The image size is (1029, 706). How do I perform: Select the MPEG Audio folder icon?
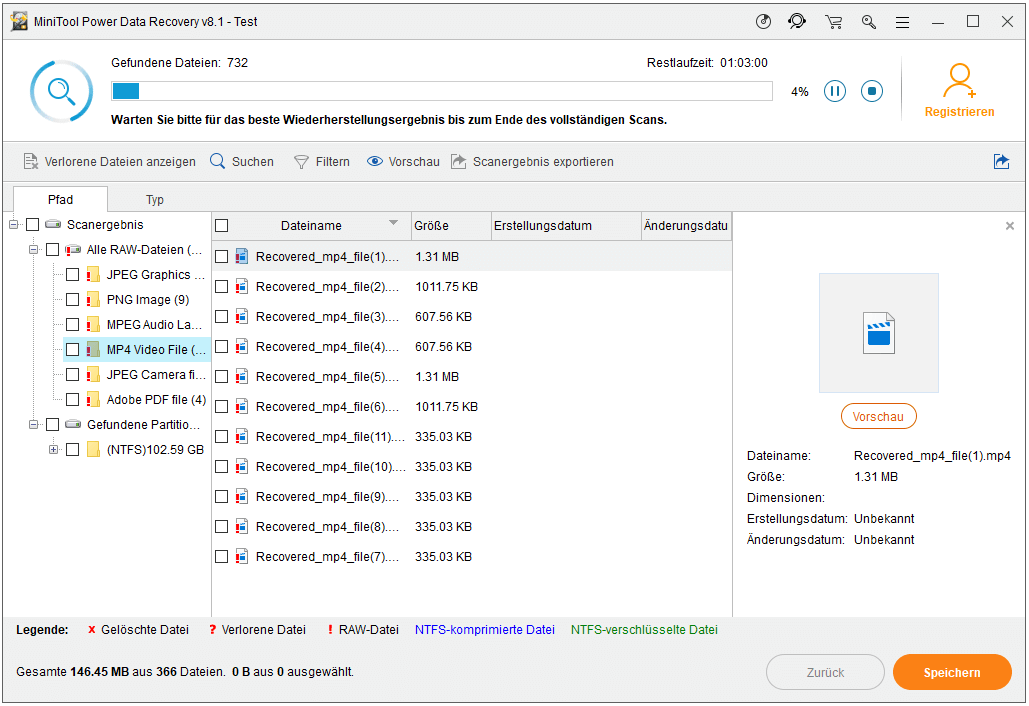(93, 324)
